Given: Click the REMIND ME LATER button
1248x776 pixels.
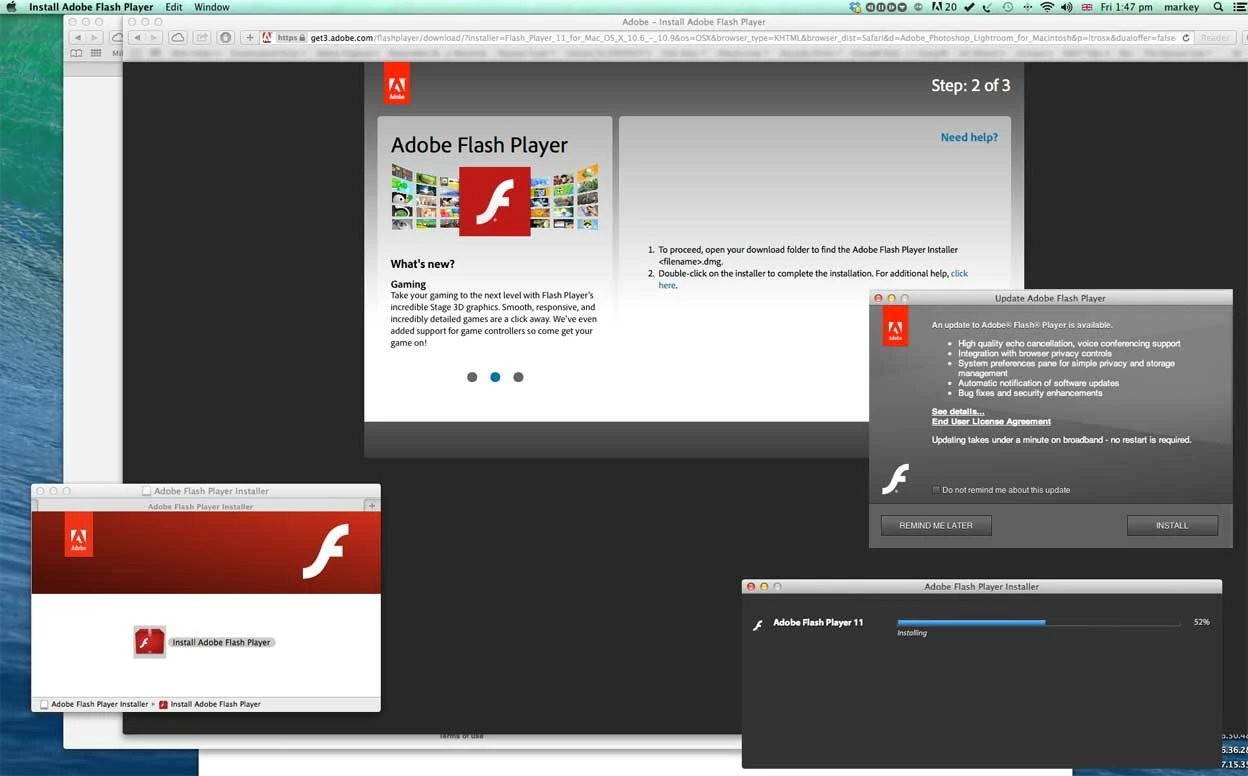Looking at the screenshot, I should click(936, 525).
